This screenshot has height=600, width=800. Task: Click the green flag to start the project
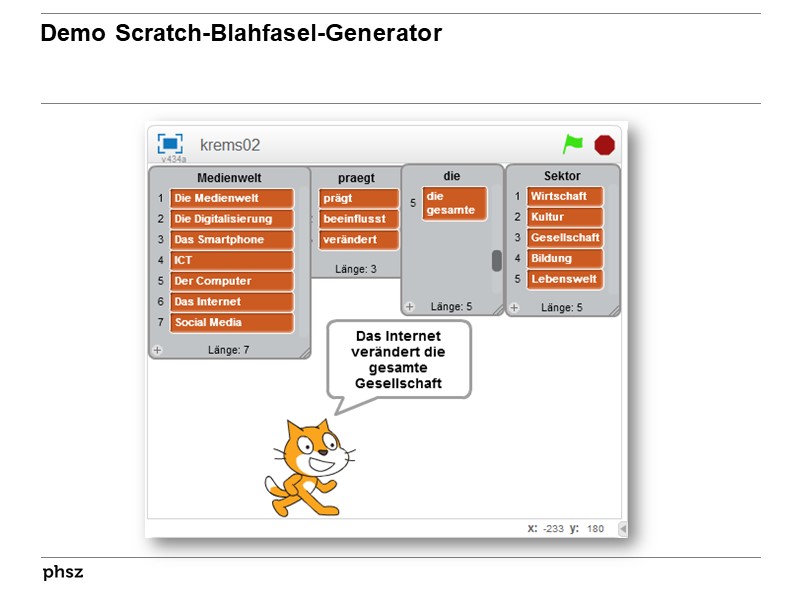click(x=572, y=144)
